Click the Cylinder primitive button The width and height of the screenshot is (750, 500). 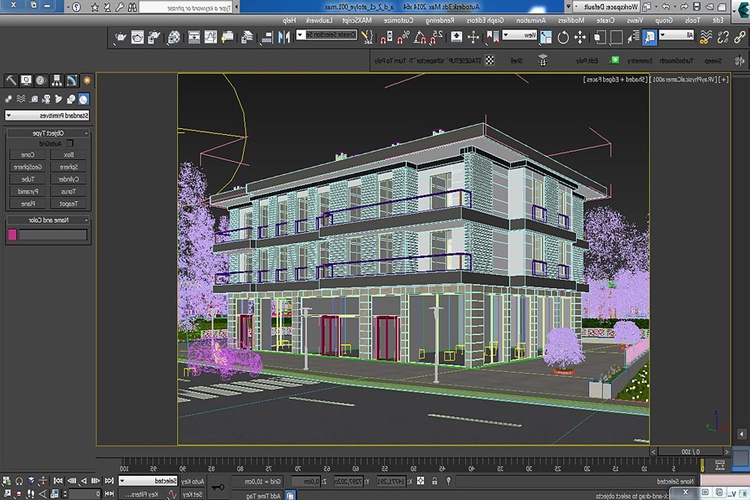click(68, 179)
